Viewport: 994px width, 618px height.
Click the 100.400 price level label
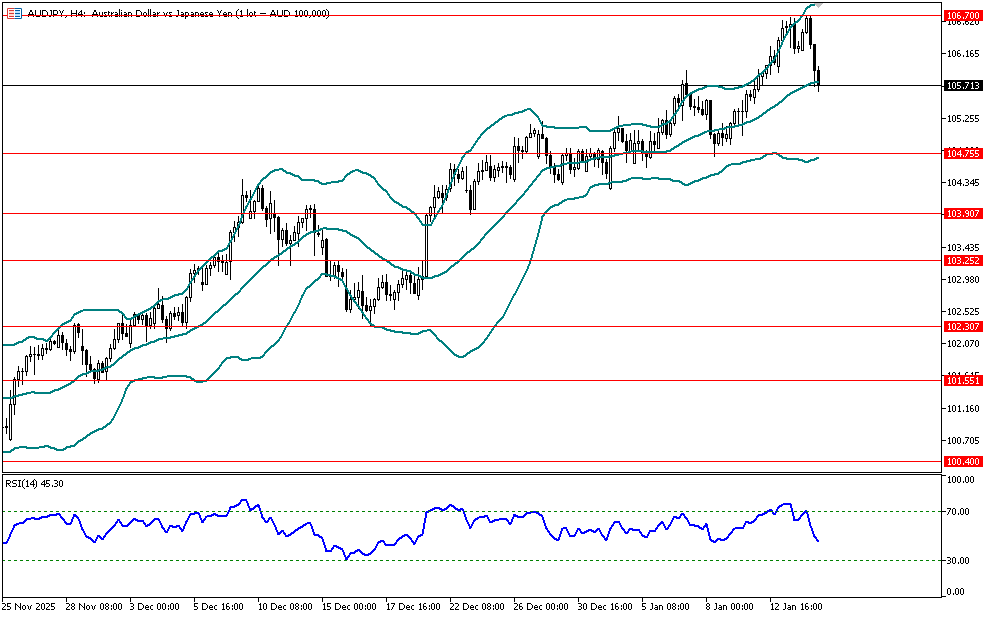pyautogui.click(x=961, y=461)
